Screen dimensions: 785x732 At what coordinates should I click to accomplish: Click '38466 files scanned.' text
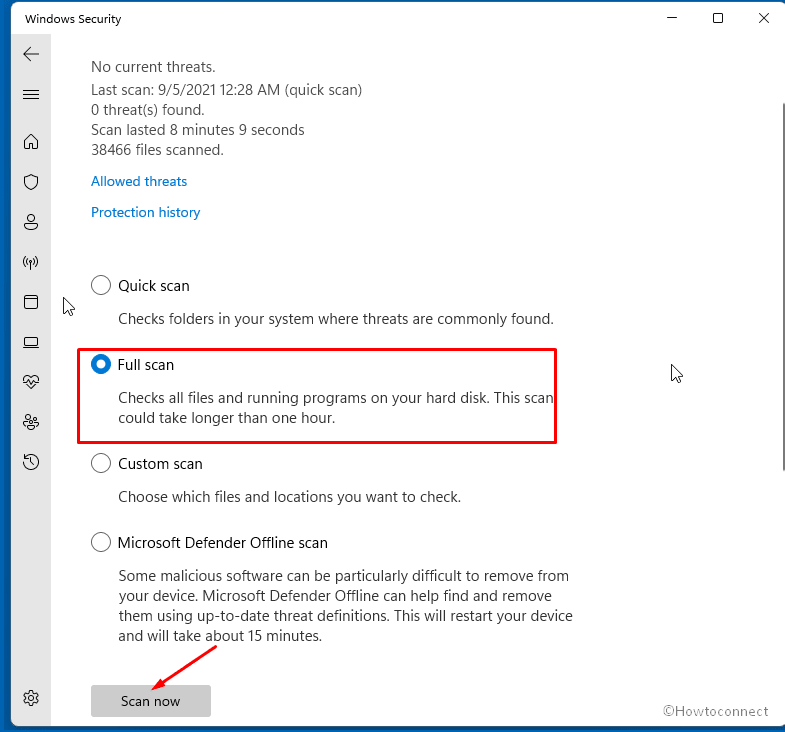click(157, 150)
